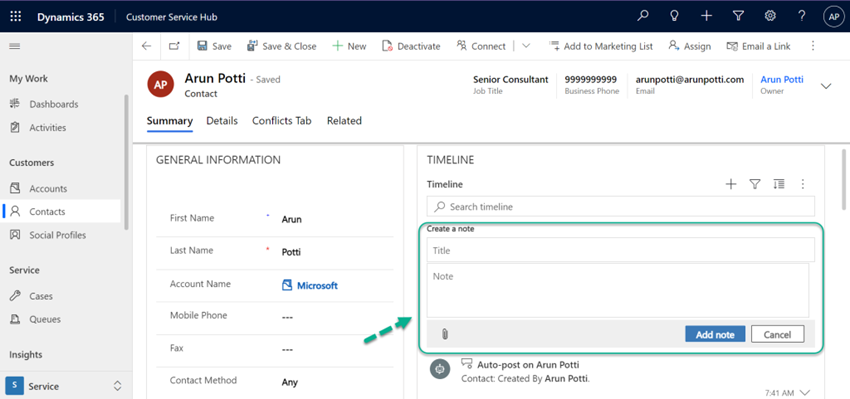Viewport: 850px width, 399px height.
Task: Open the Related tab
Action: (x=344, y=121)
